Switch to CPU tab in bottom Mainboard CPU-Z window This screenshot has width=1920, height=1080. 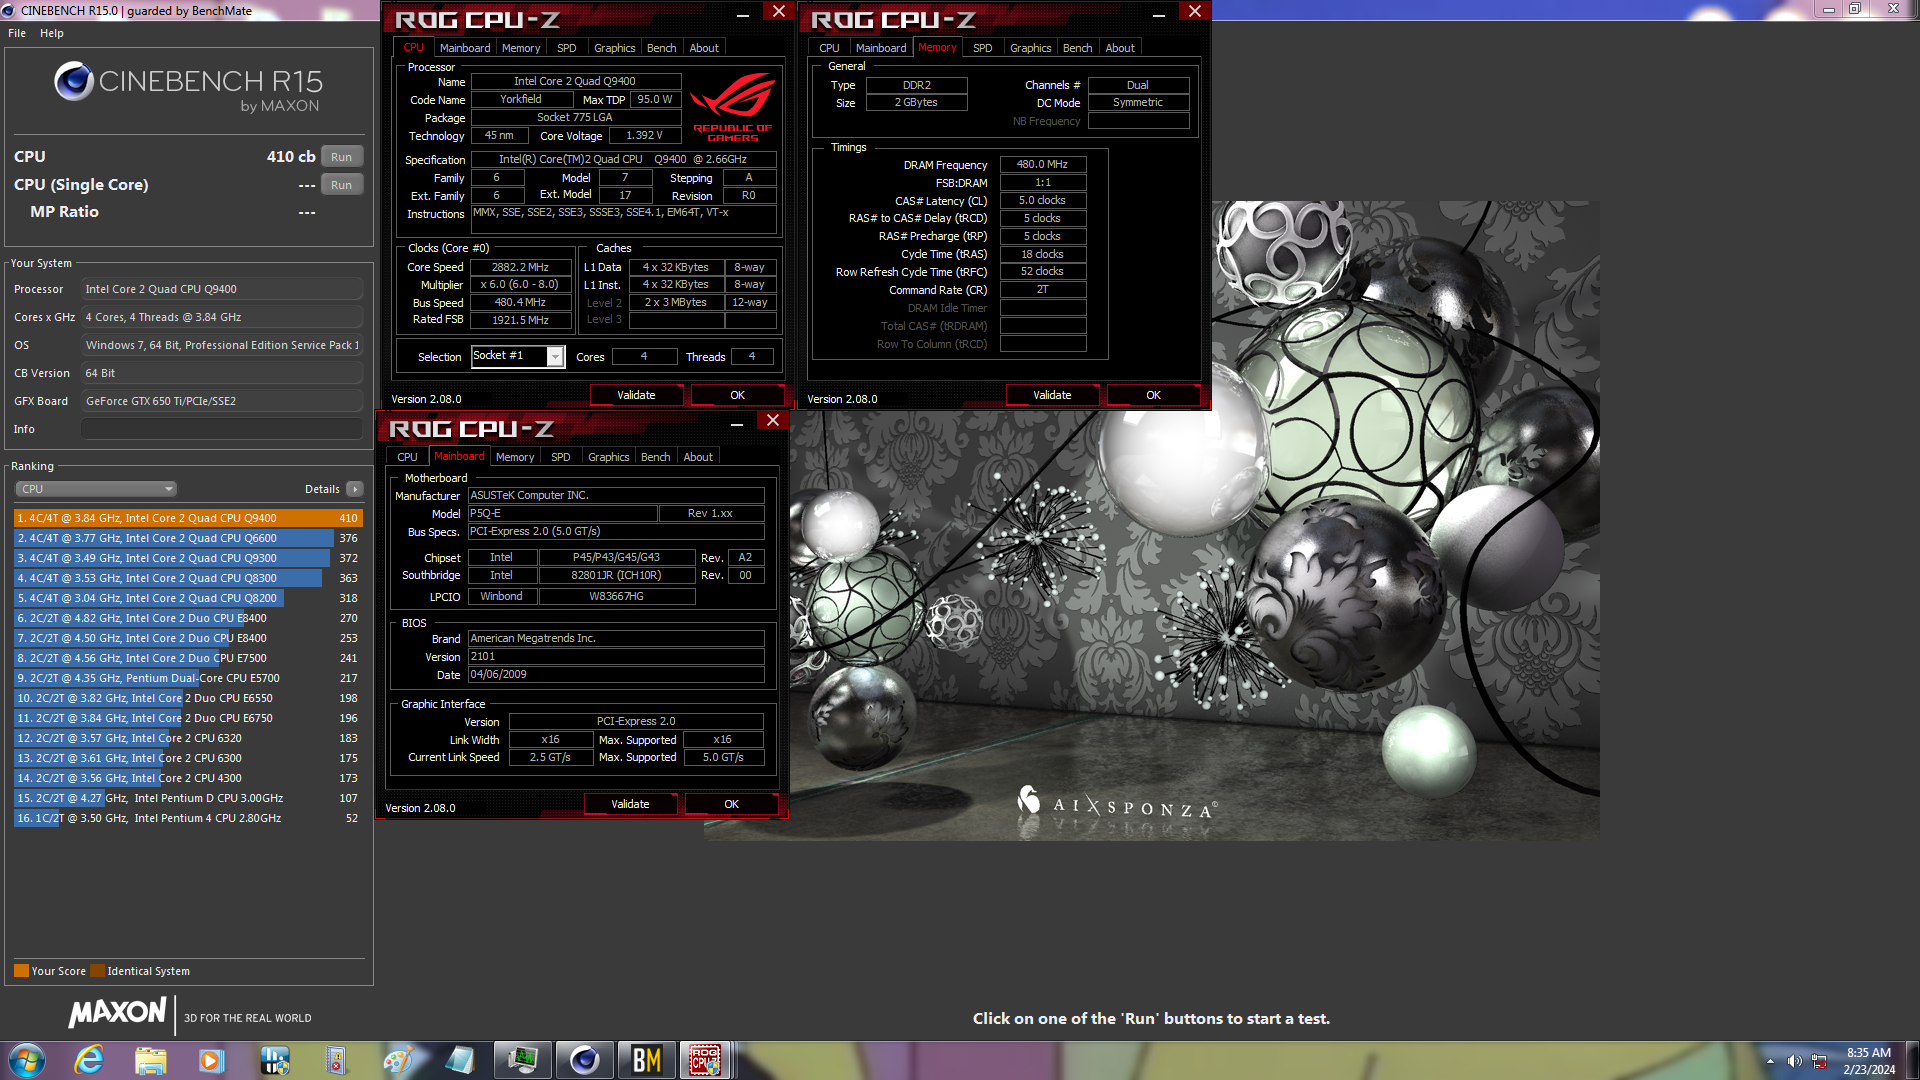[x=407, y=457]
